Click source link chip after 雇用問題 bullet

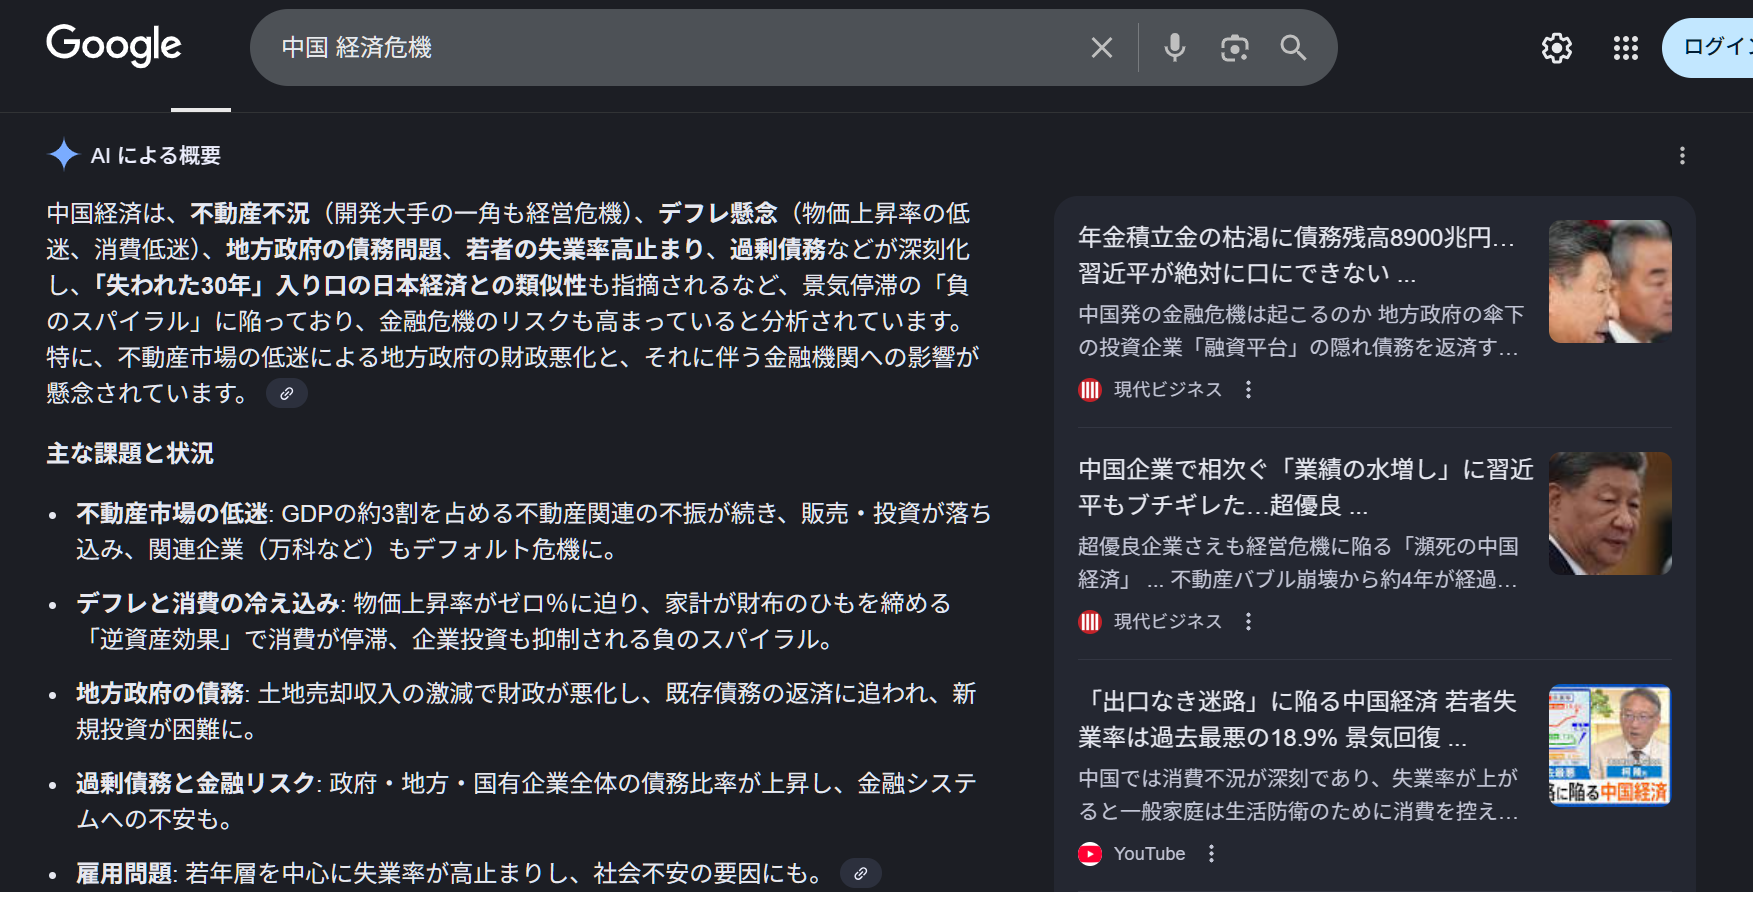point(860,874)
